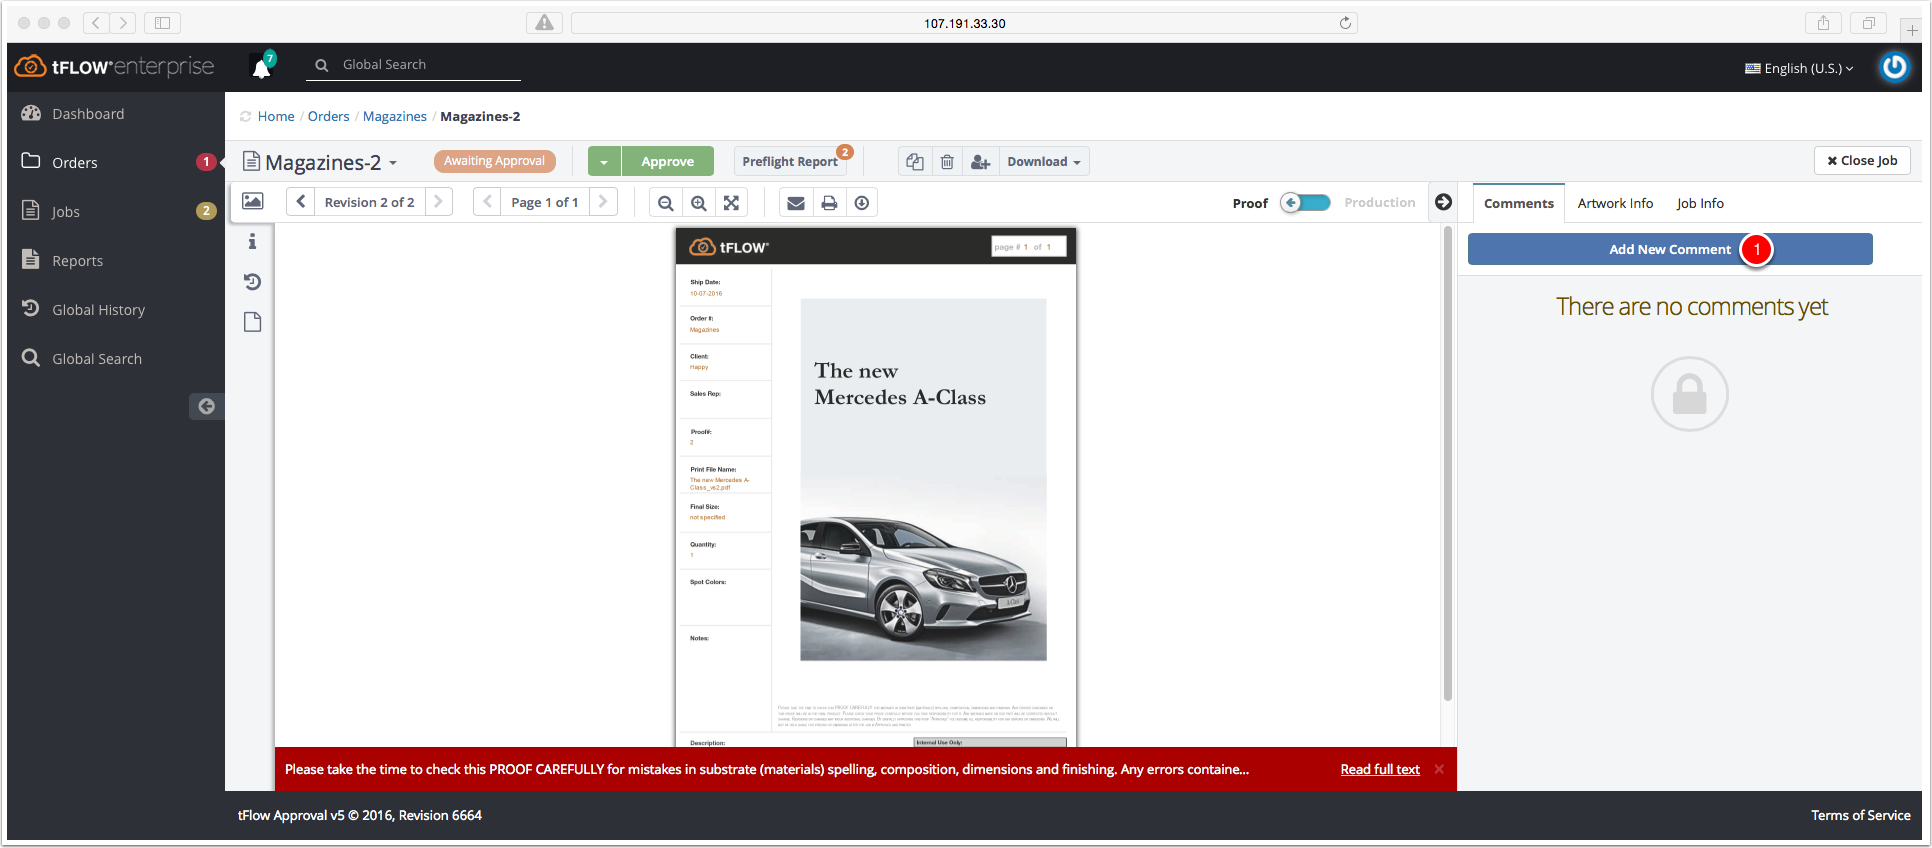Viewport: 1932px width, 848px height.
Task: Click the envelope email icon
Action: tap(796, 203)
